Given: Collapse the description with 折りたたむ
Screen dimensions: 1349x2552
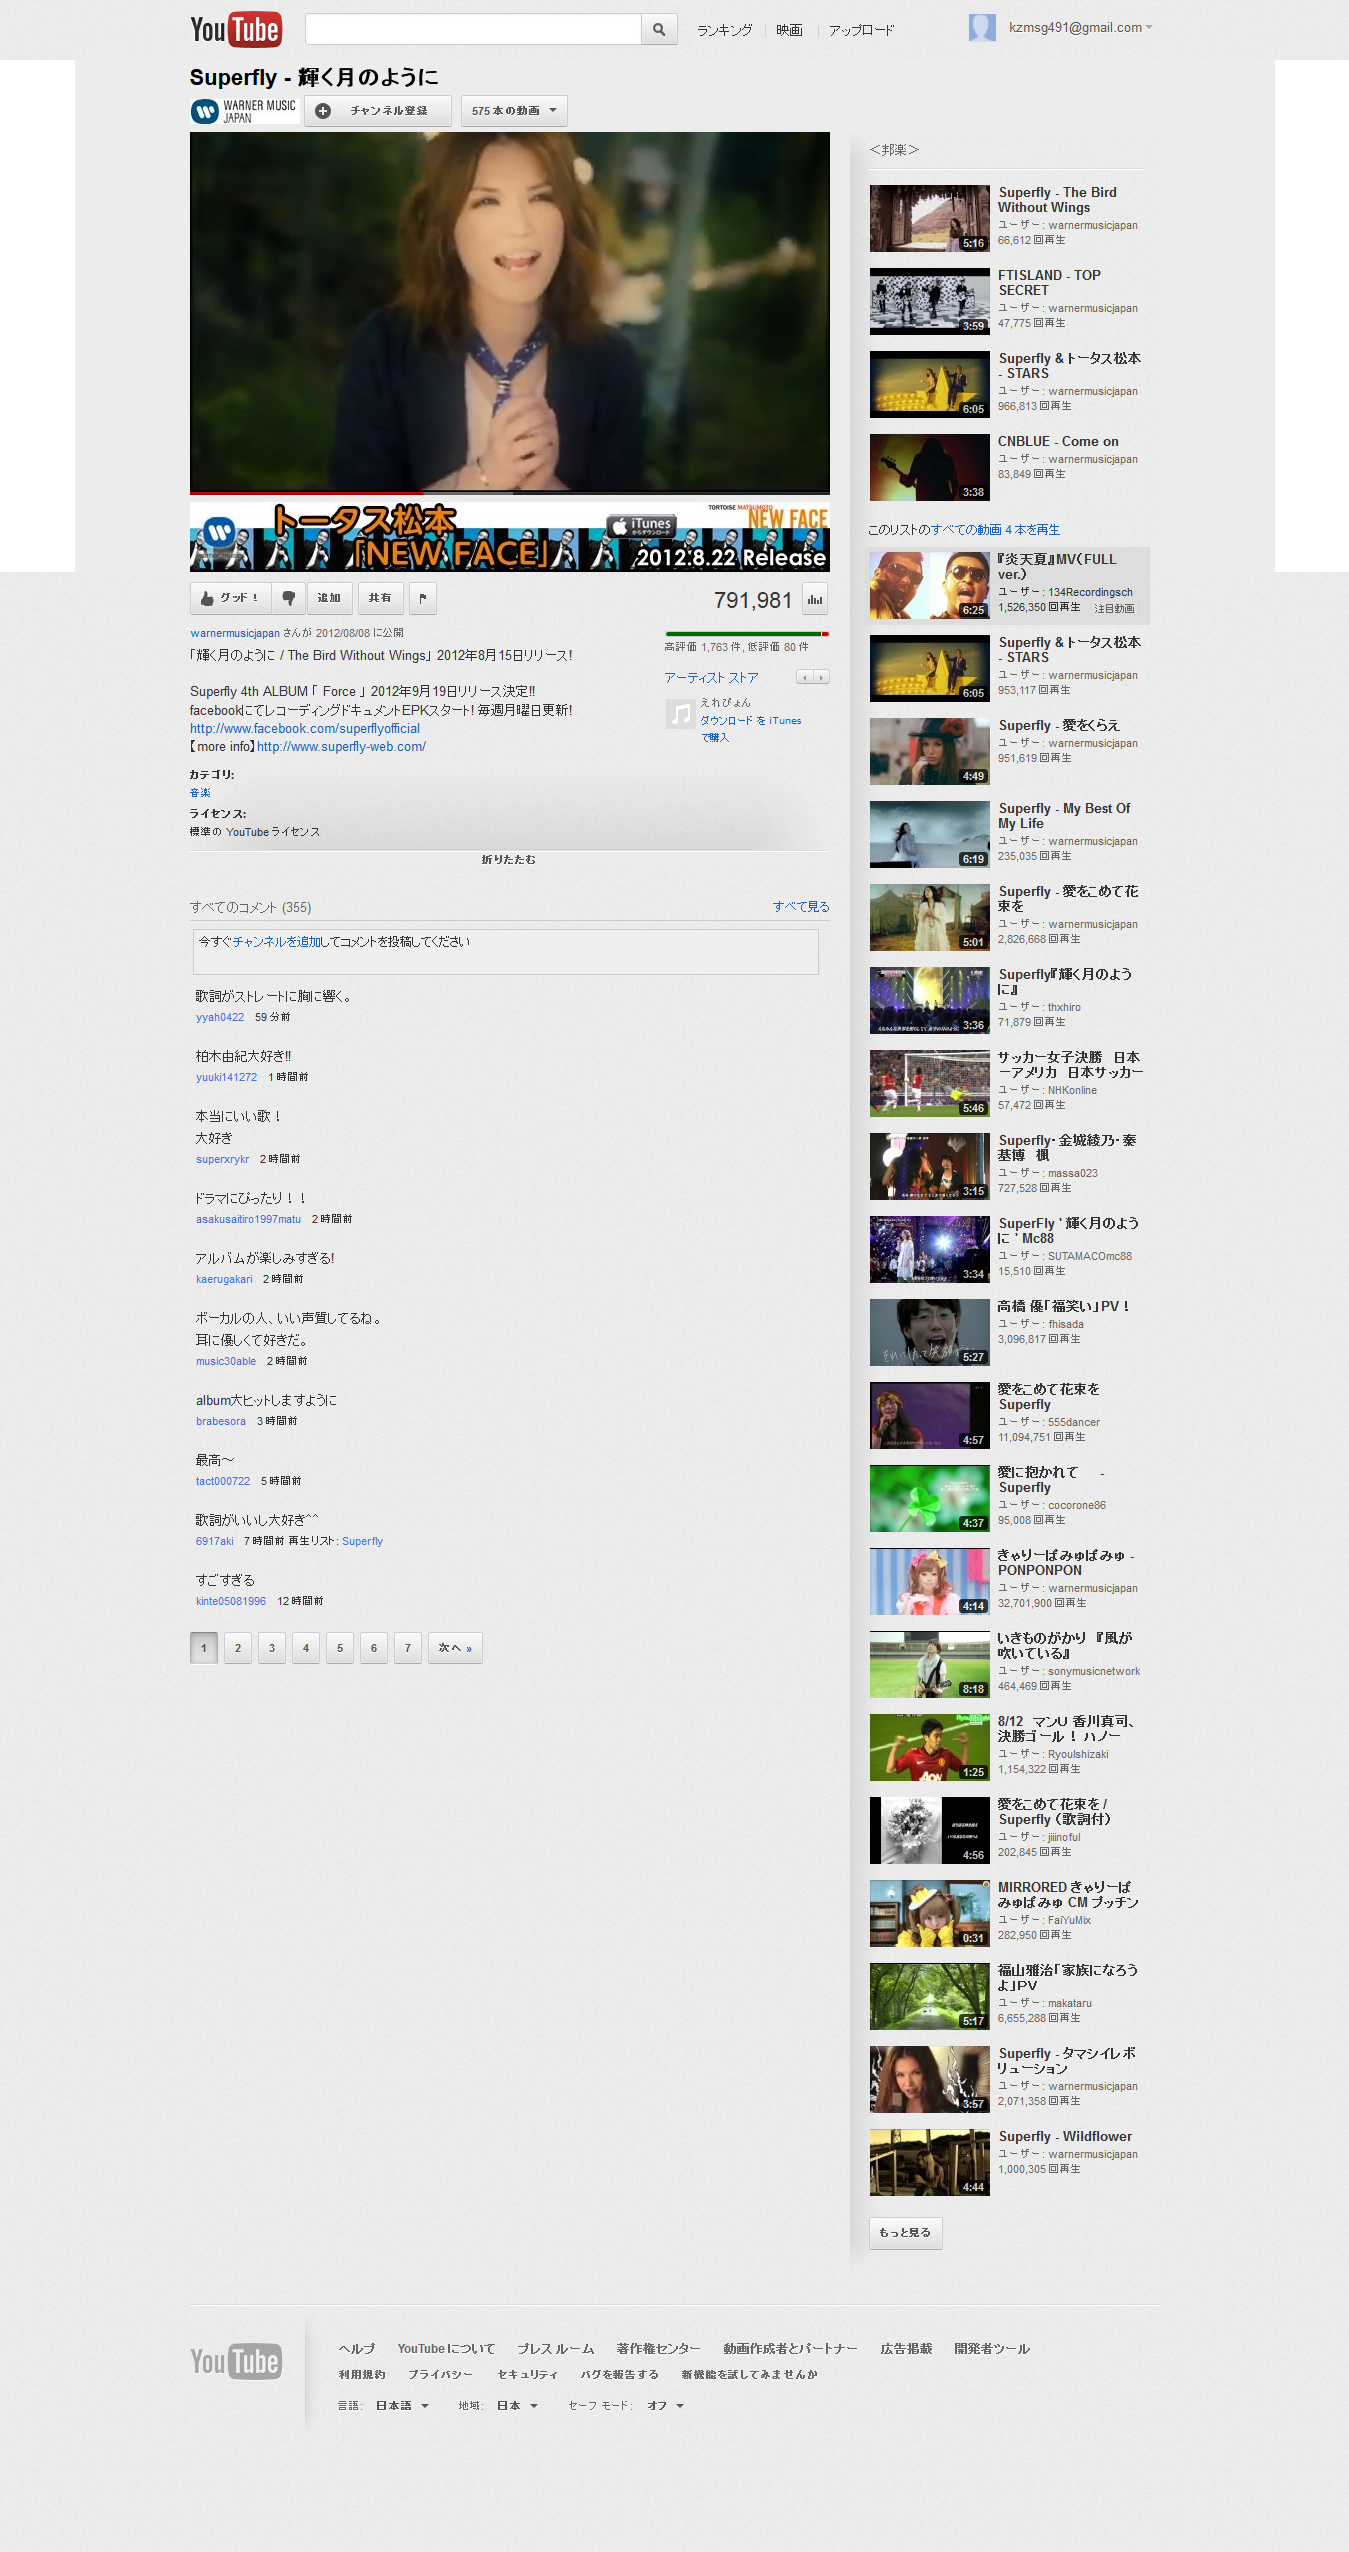Looking at the screenshot, I should 509,859.
